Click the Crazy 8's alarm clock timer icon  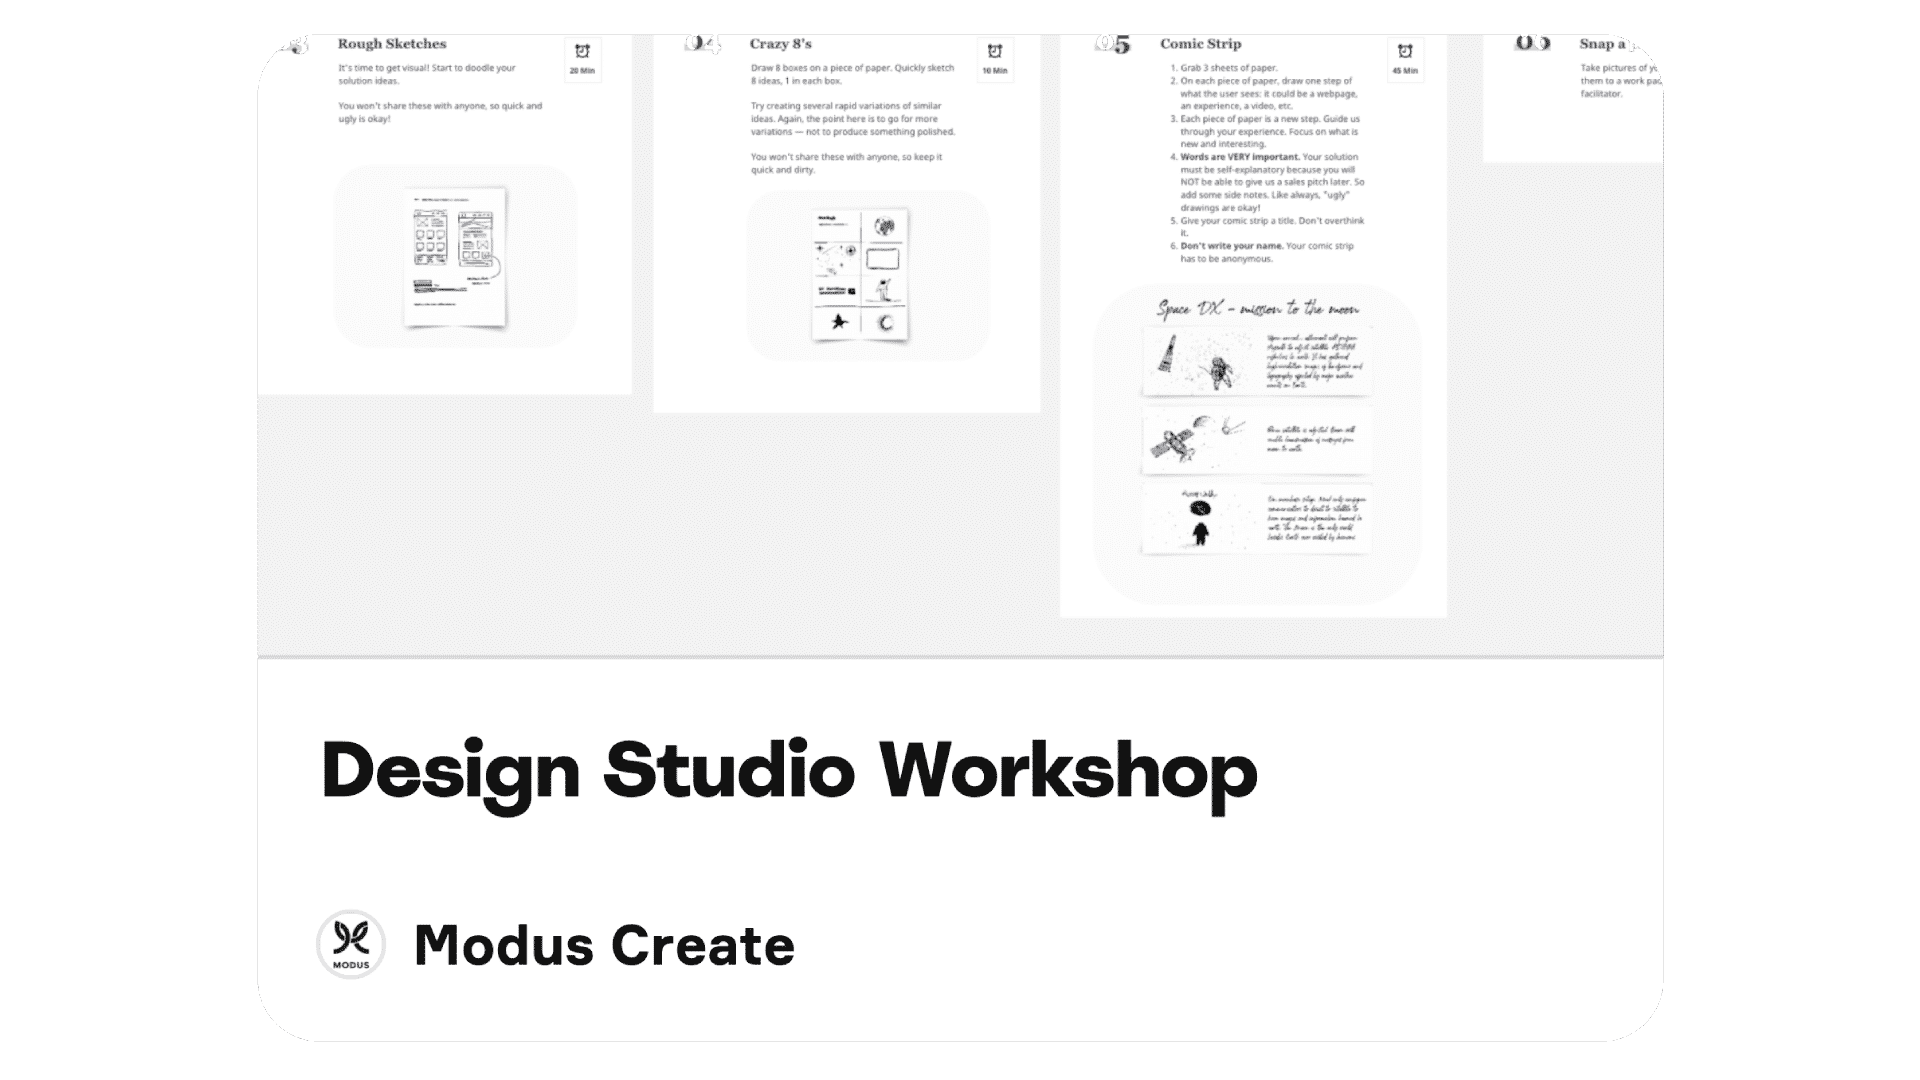(x=994, y=52)
